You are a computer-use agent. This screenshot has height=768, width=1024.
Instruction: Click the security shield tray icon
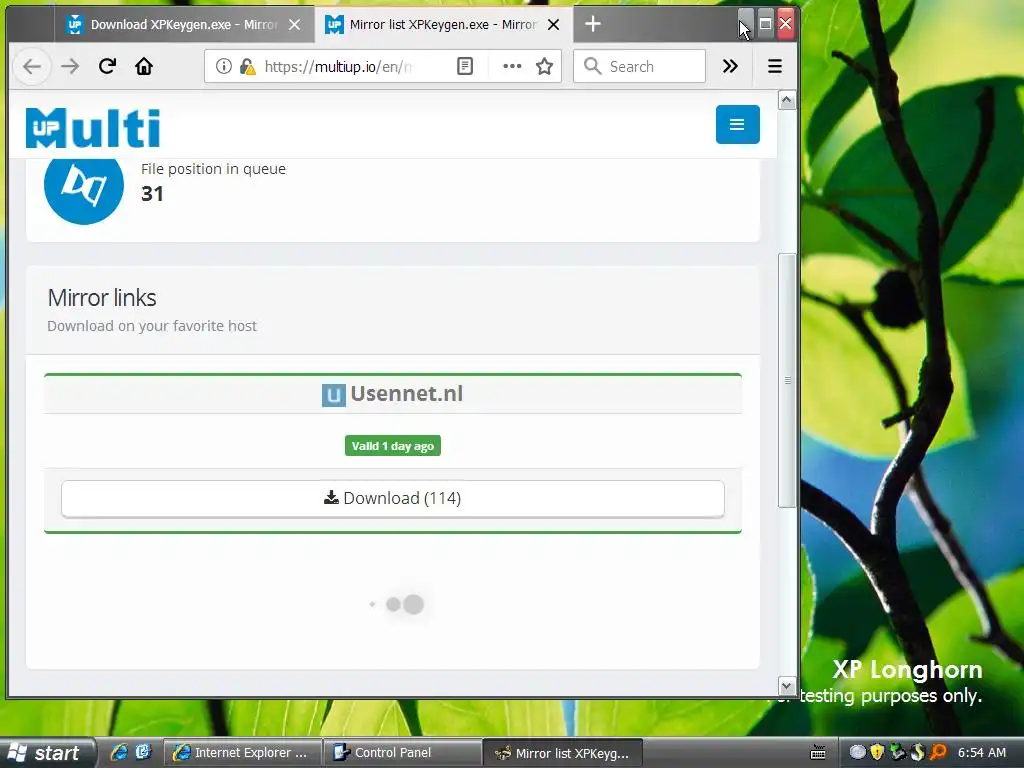pyautogui.click(x=877, y=752)
